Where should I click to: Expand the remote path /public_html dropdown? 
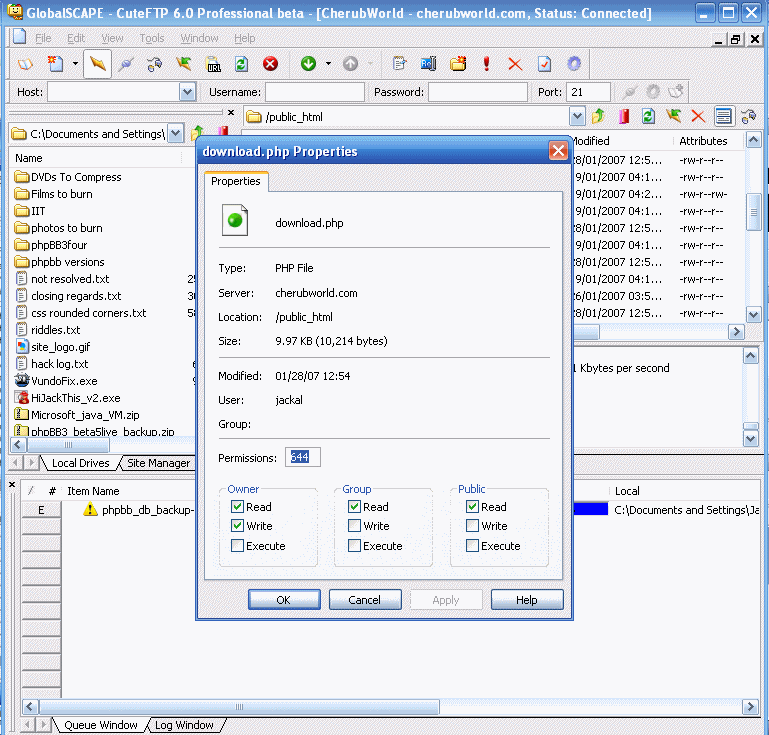tap(577, 117)
